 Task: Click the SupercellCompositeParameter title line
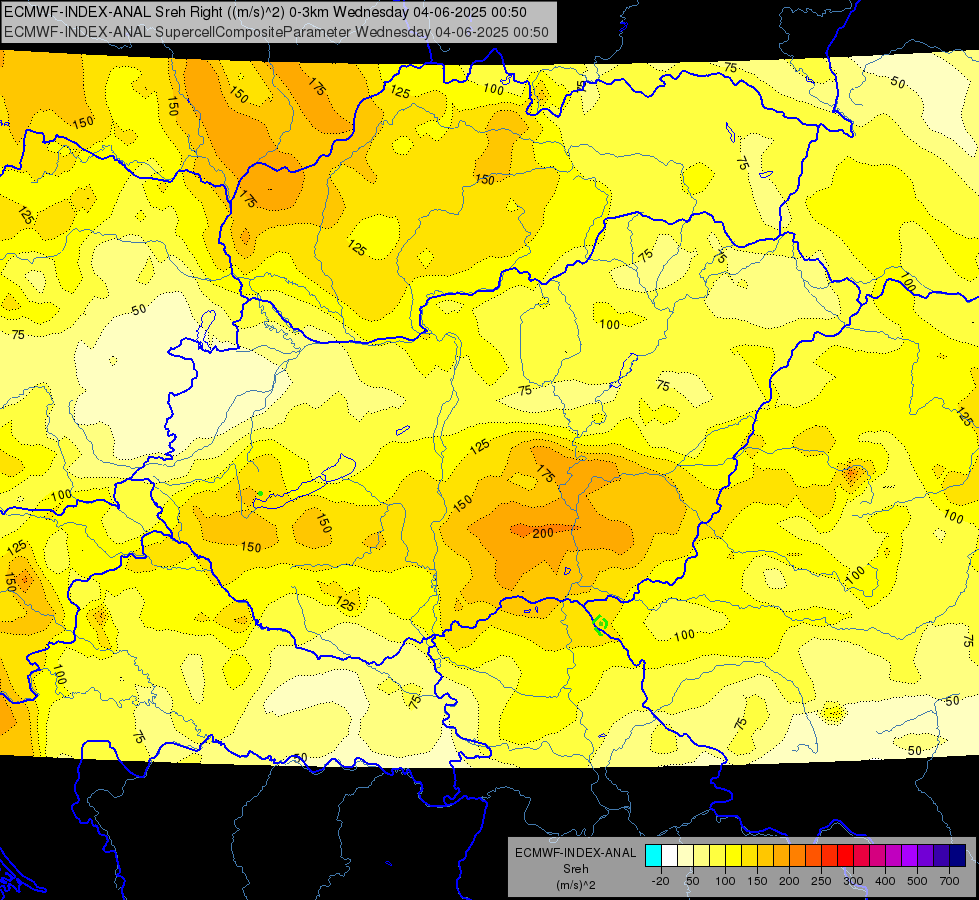click(x=276, y=32)
